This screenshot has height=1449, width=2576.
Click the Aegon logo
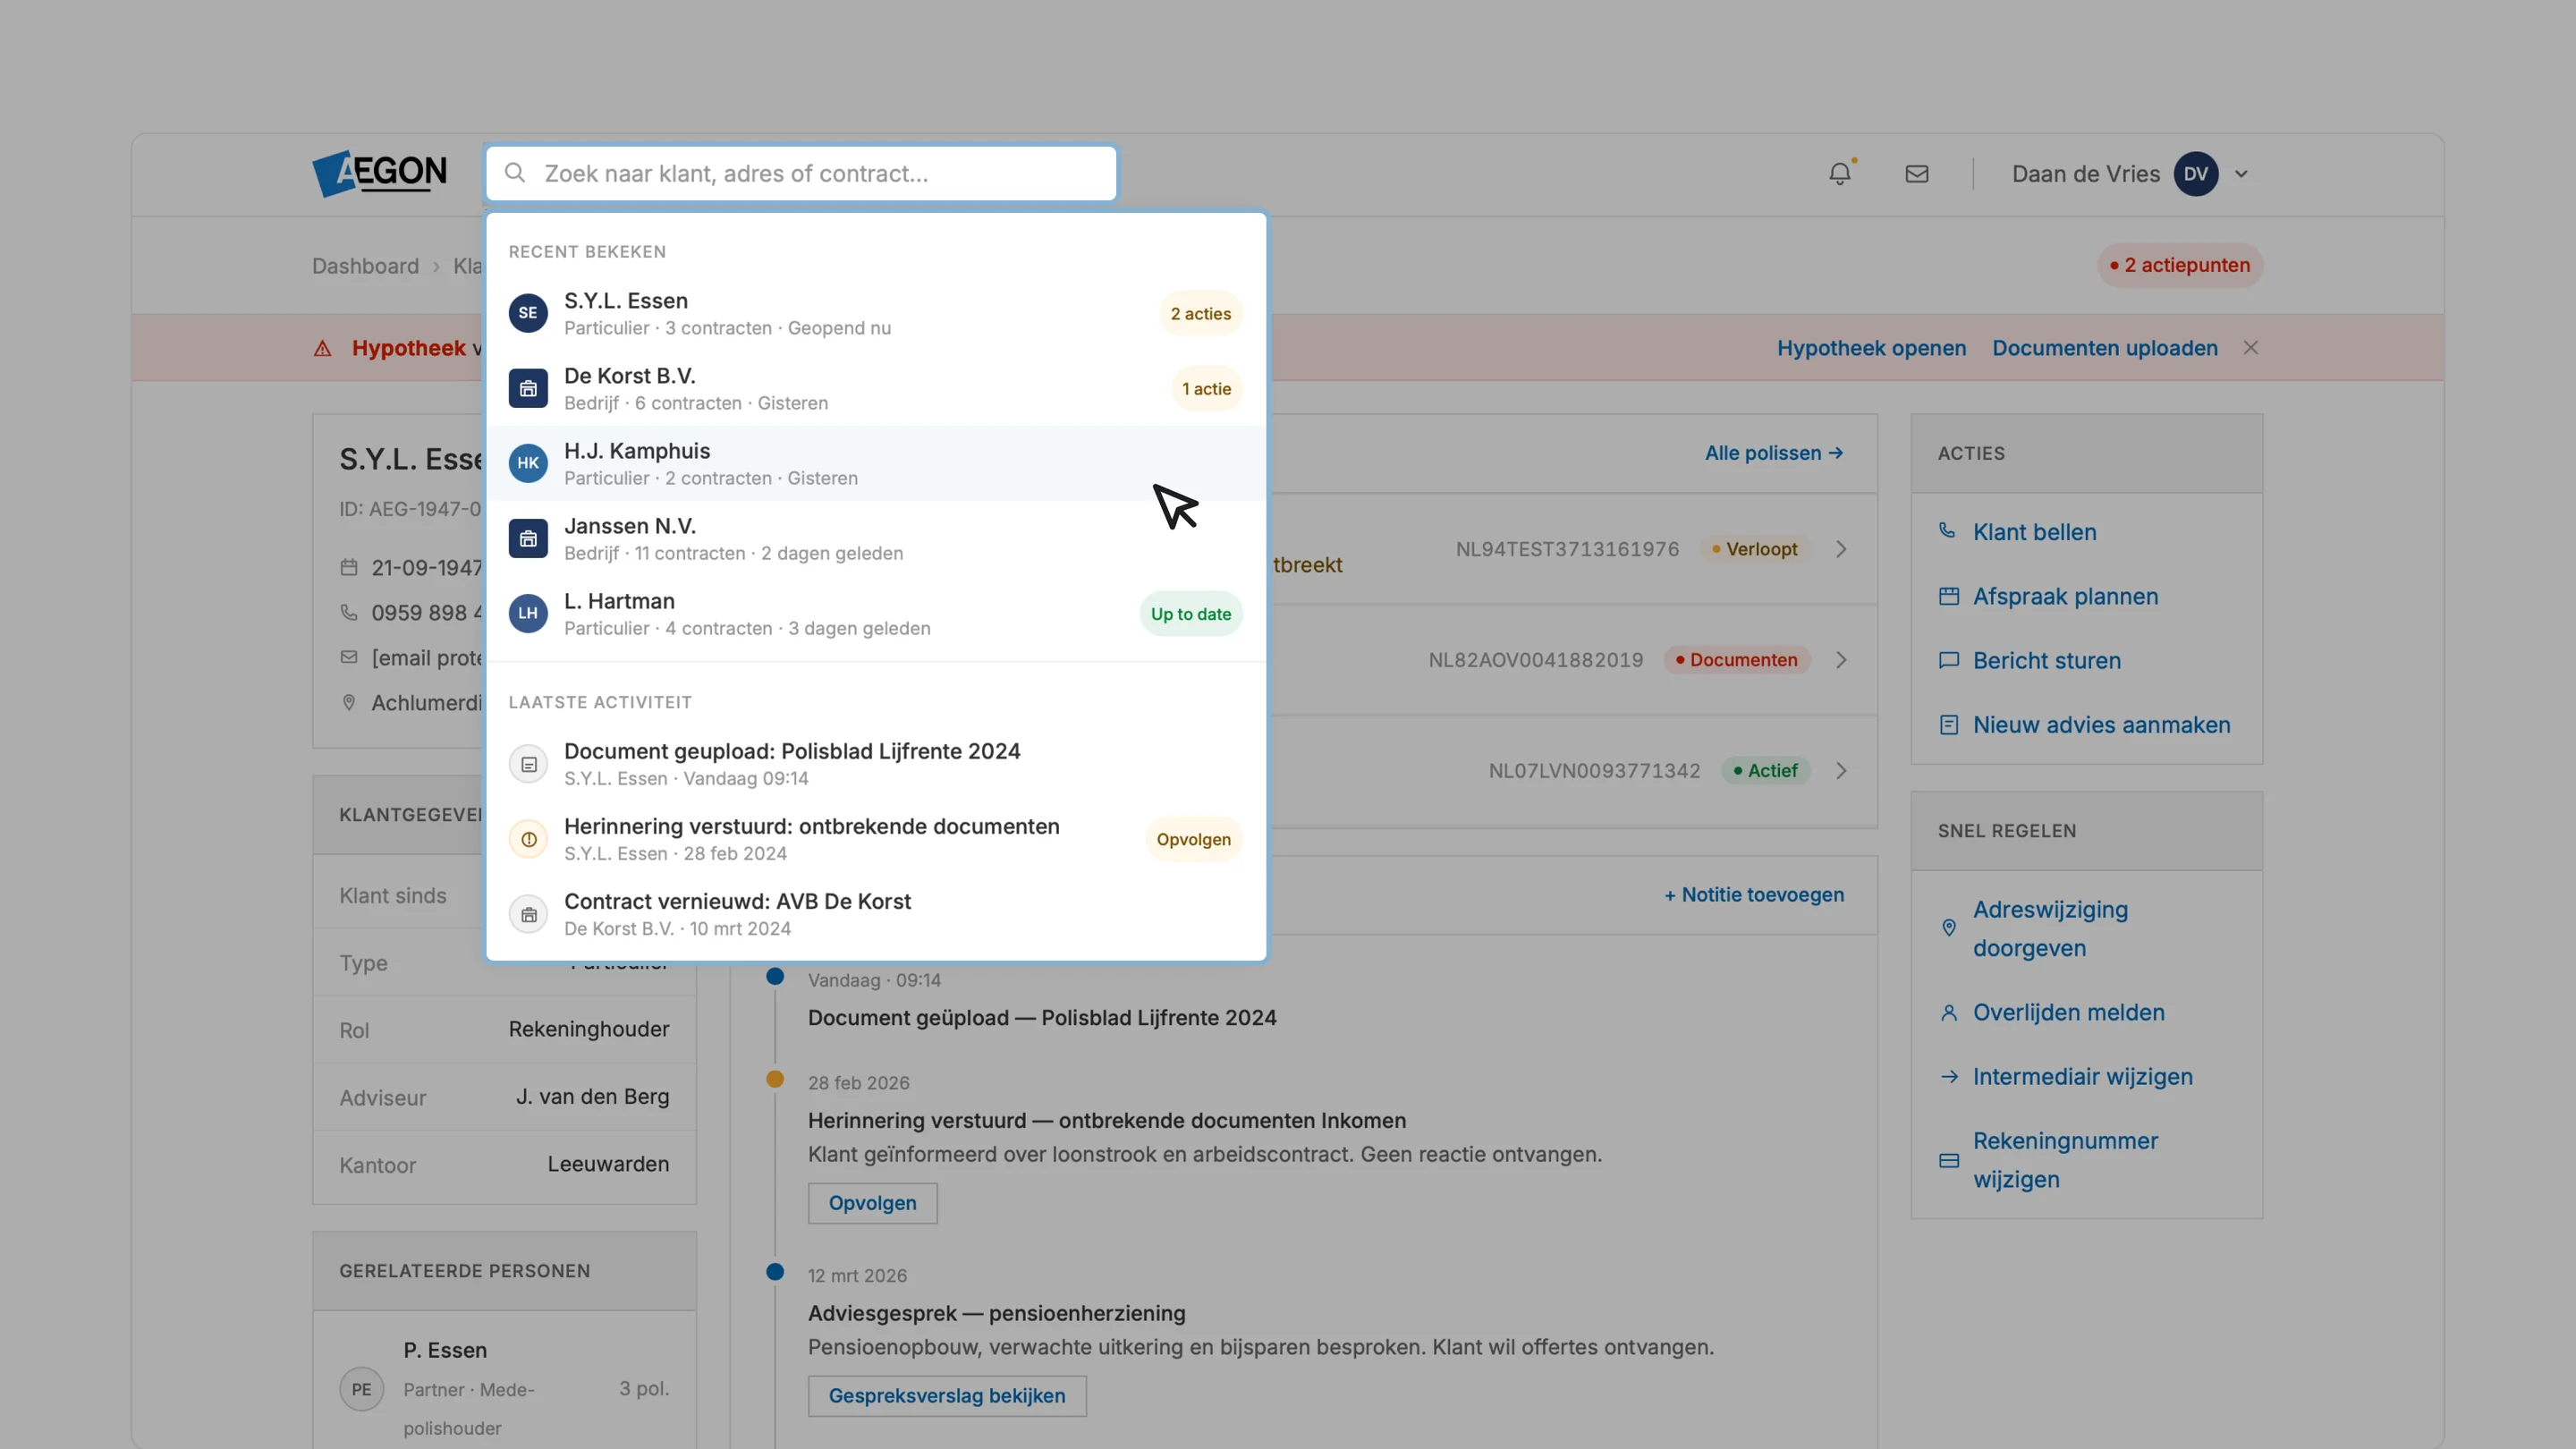pos(379,173)
